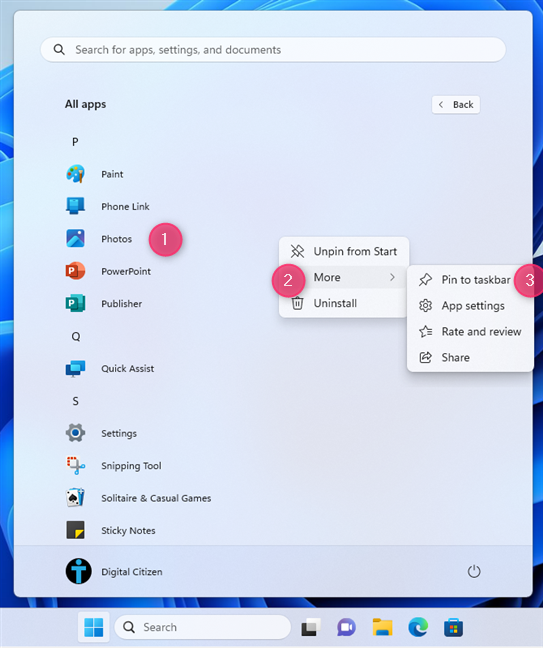Image resolution: width=543 pixels, height=648 pixels.
Task: Open App settings from the submenu
Action: tap(470, 305)
